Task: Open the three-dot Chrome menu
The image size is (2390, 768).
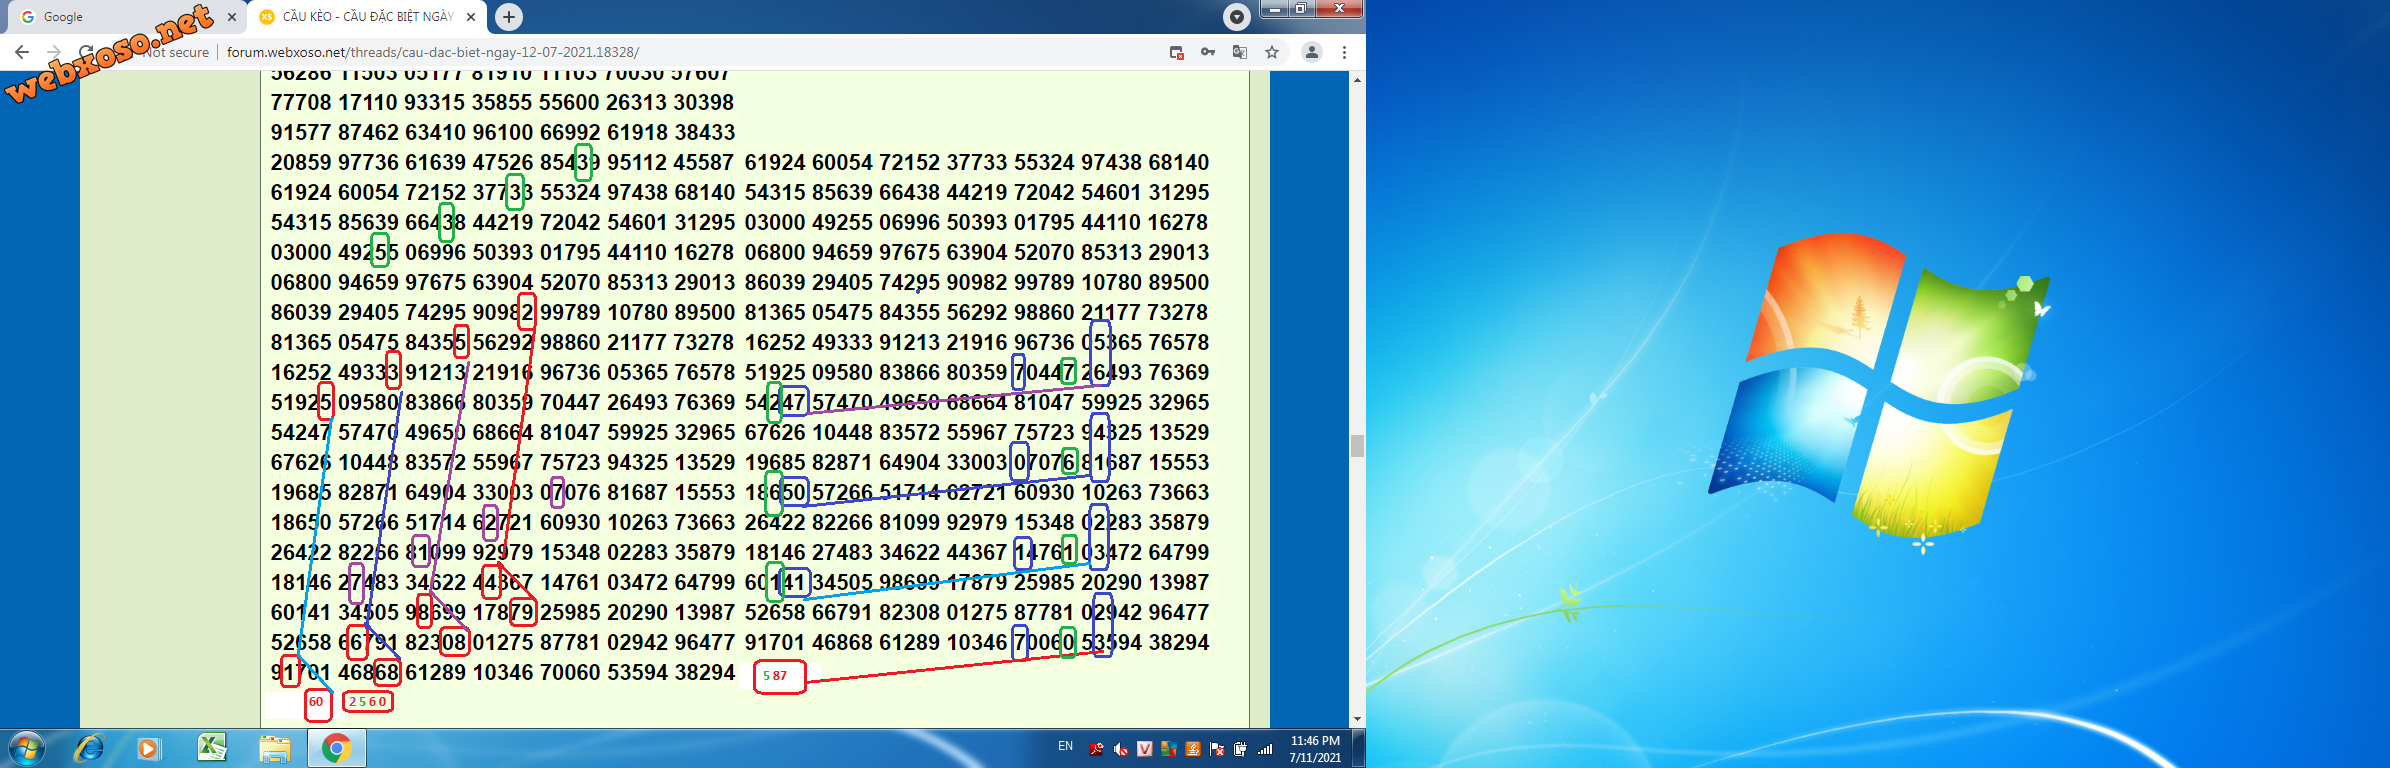Action: (x=1344, y=52)
